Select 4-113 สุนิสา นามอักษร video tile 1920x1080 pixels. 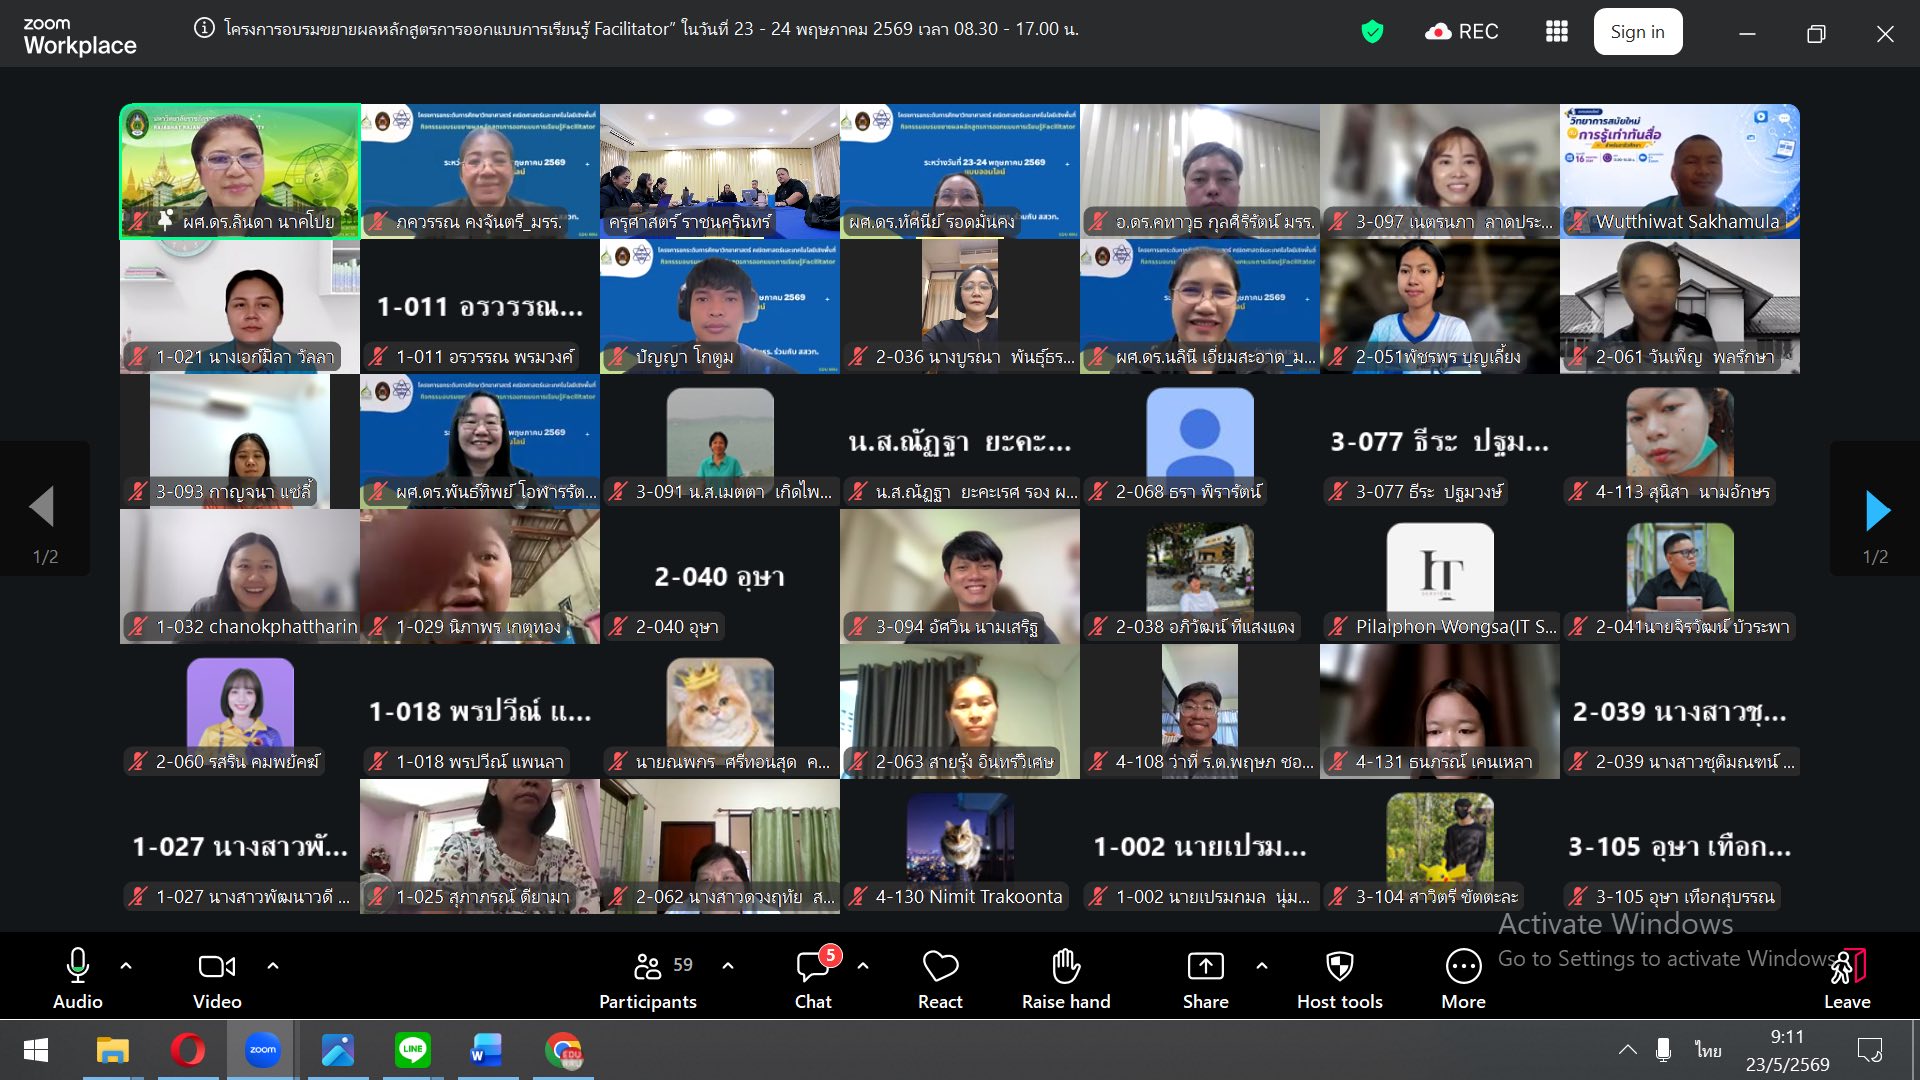click(1680, 441)
